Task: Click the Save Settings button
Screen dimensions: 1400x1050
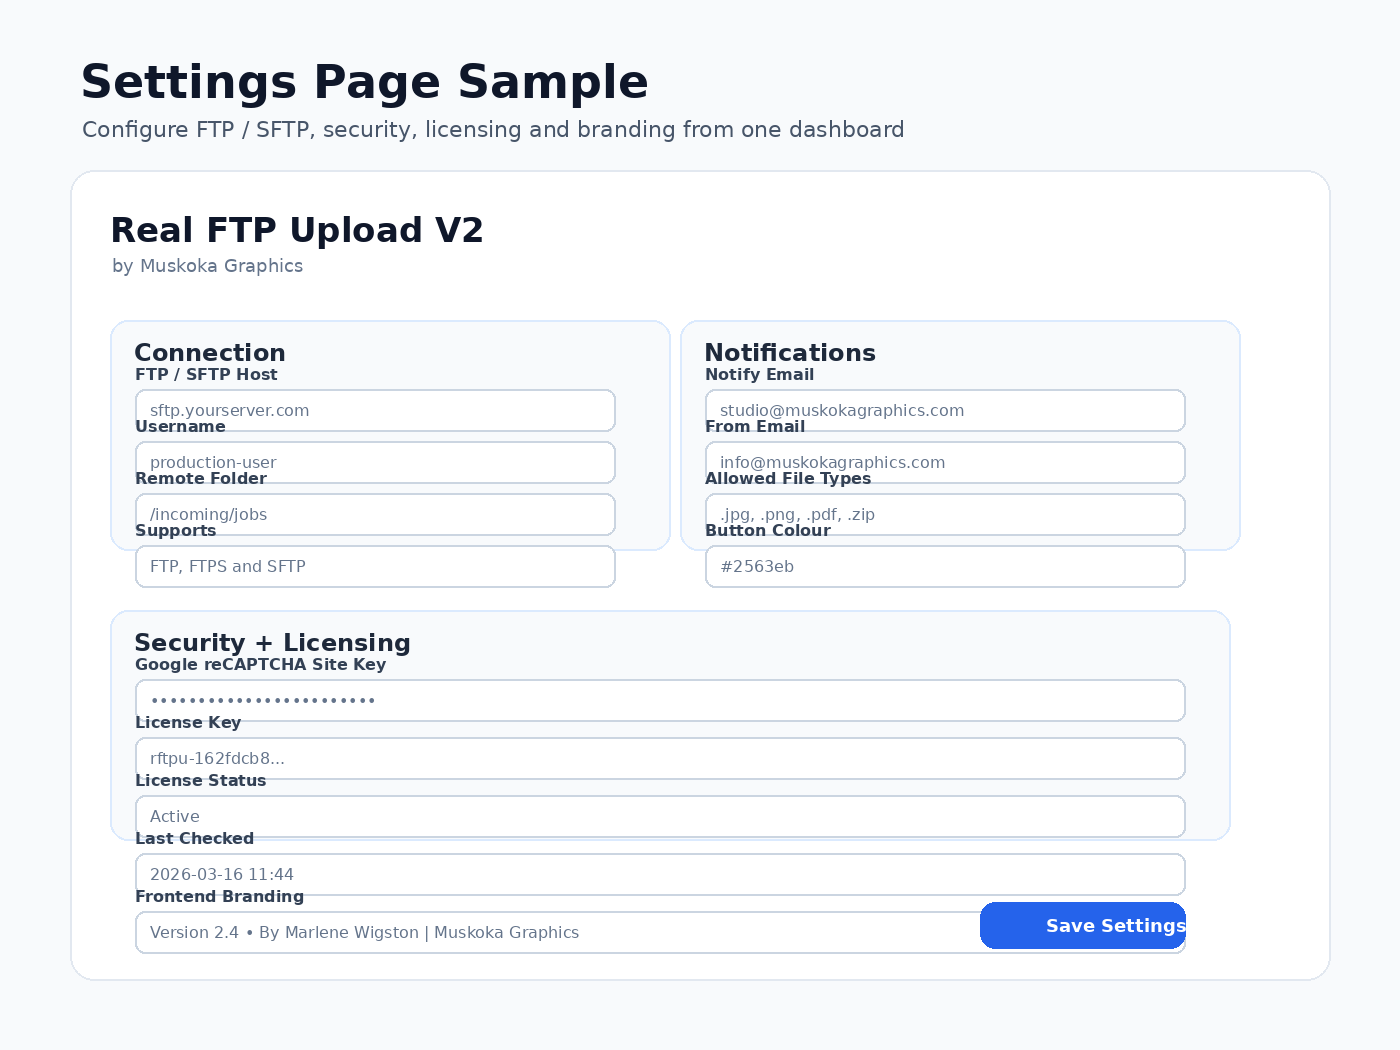Action: pyautogui.click(x=1082, y=926)
